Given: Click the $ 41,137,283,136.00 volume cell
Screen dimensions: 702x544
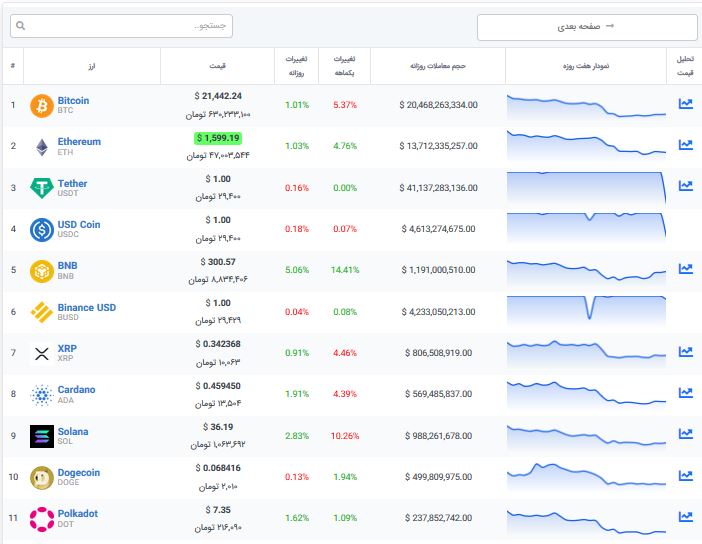Looking at the screenshot, I should (x=438, y=188).
